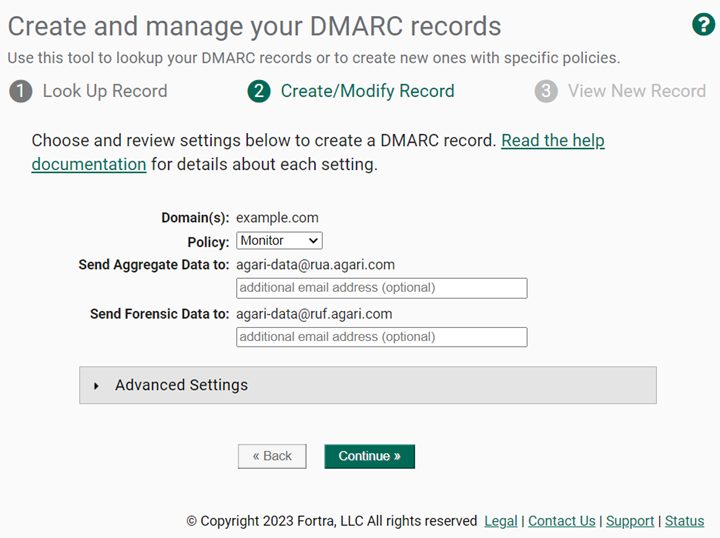The width and height of the screenshot is (720, 538).
Task: Focus the aggregate data additional email field
Action: pos(382,288)
